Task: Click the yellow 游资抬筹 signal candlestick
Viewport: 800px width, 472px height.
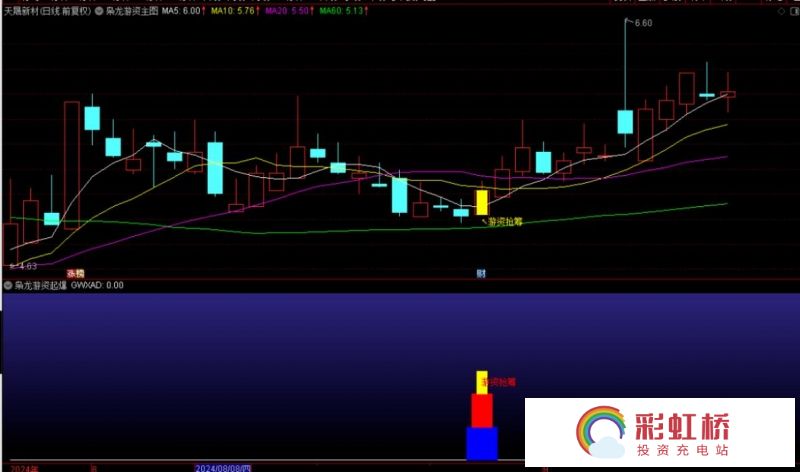Action: point(482,202)
